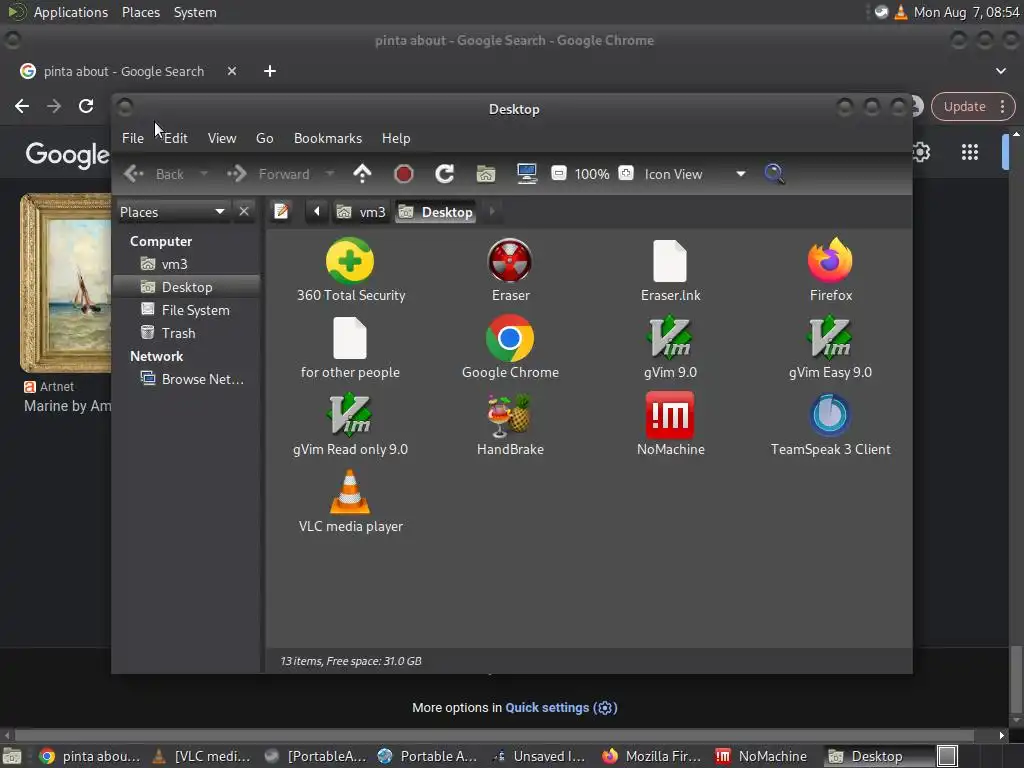Click the Chrome Update button
1024x768 pixels.
(x=973, y=106)
